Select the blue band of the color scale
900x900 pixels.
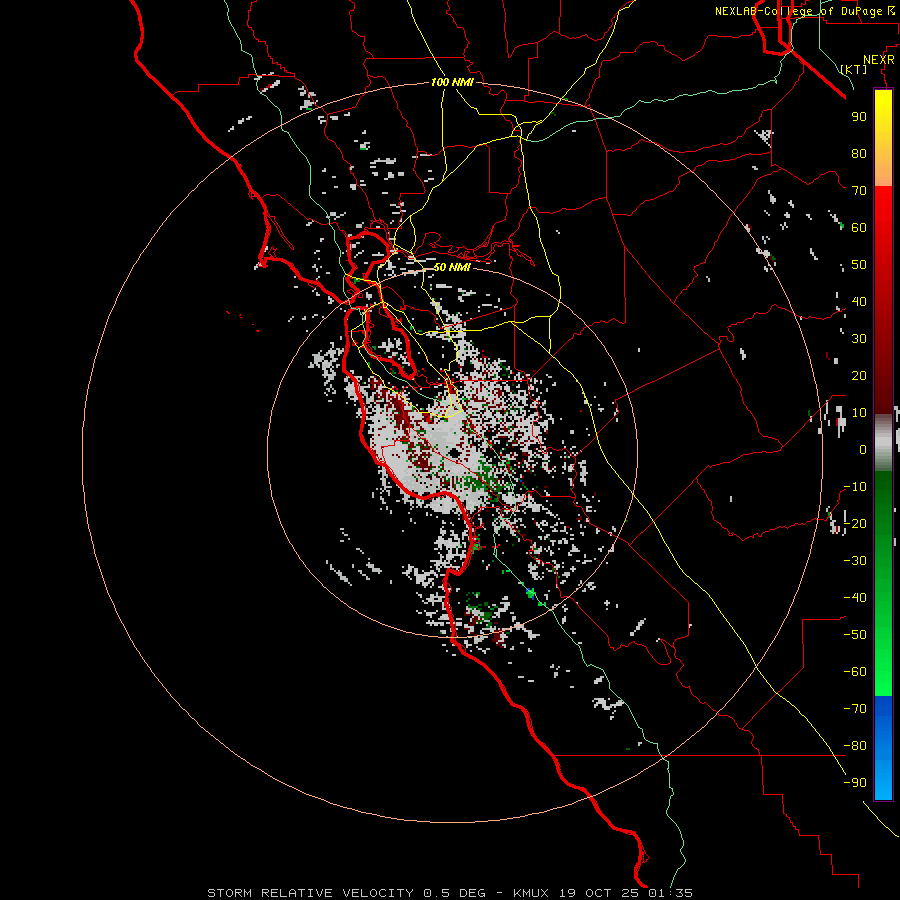pyautogui.click(x=883, y=748)
